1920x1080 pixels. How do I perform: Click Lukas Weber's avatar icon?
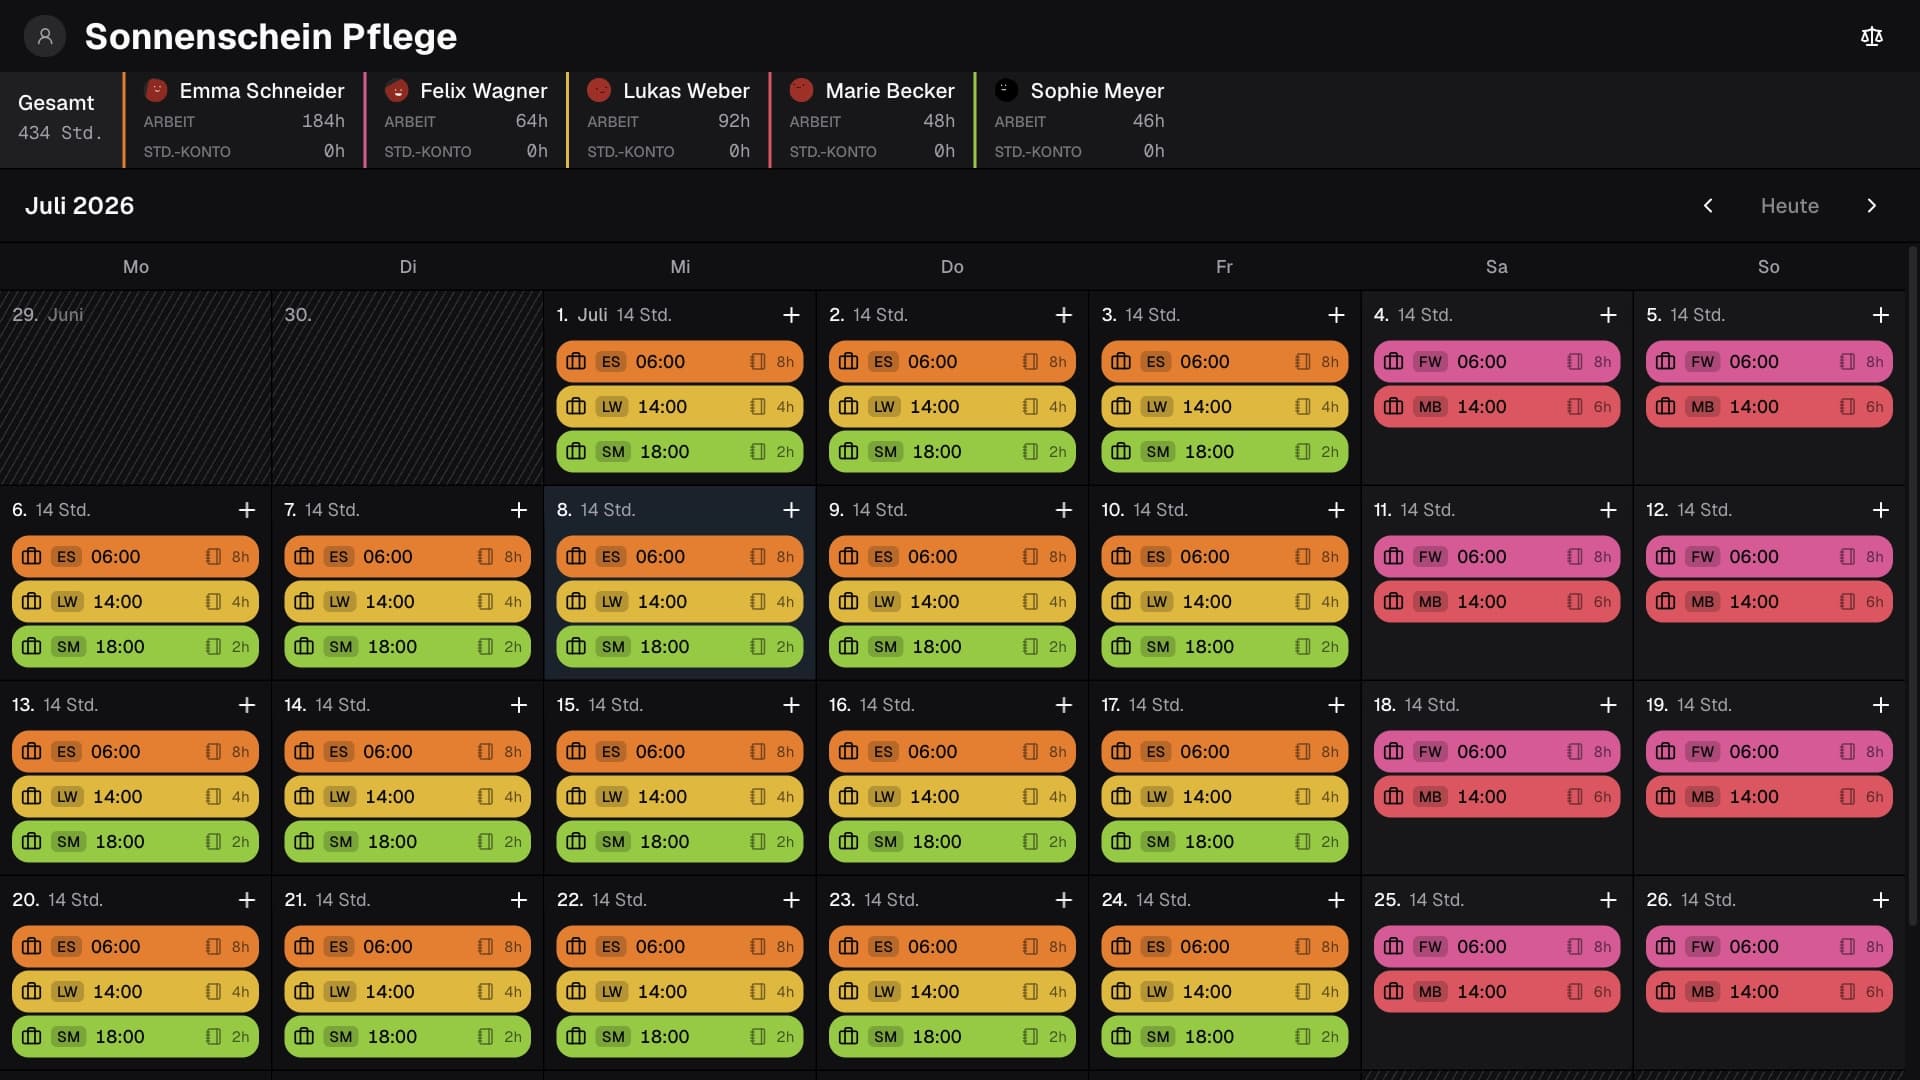599,90
